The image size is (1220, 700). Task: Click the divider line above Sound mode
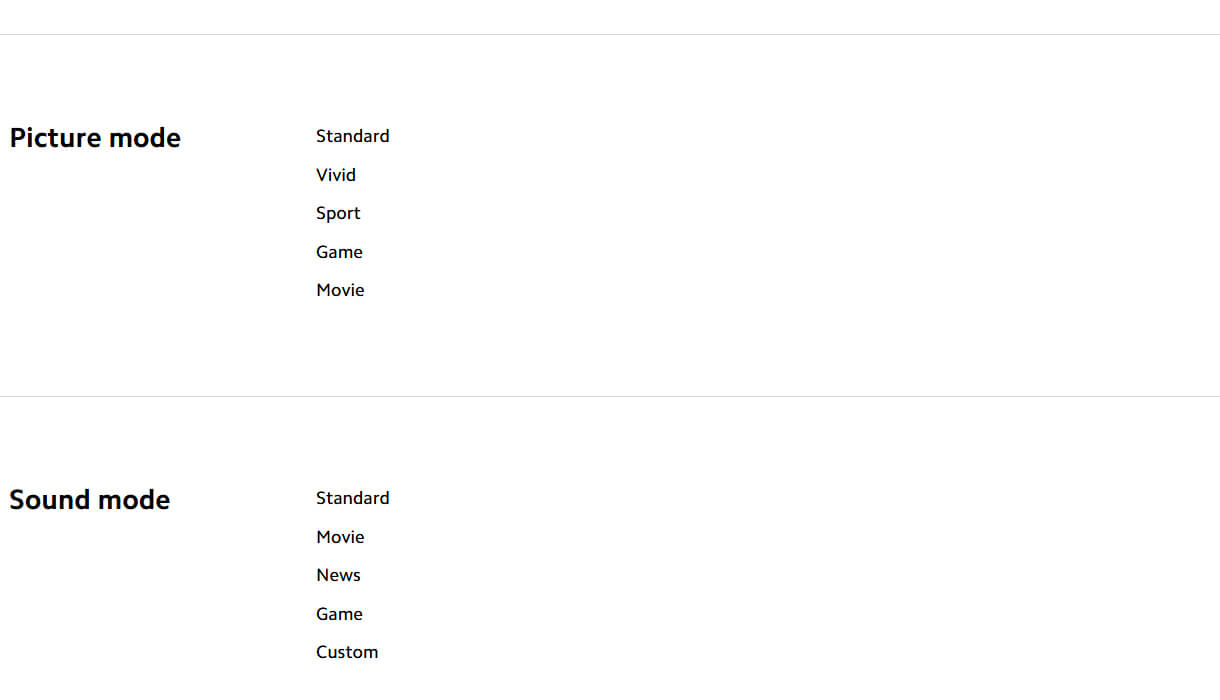click(610, 397)
